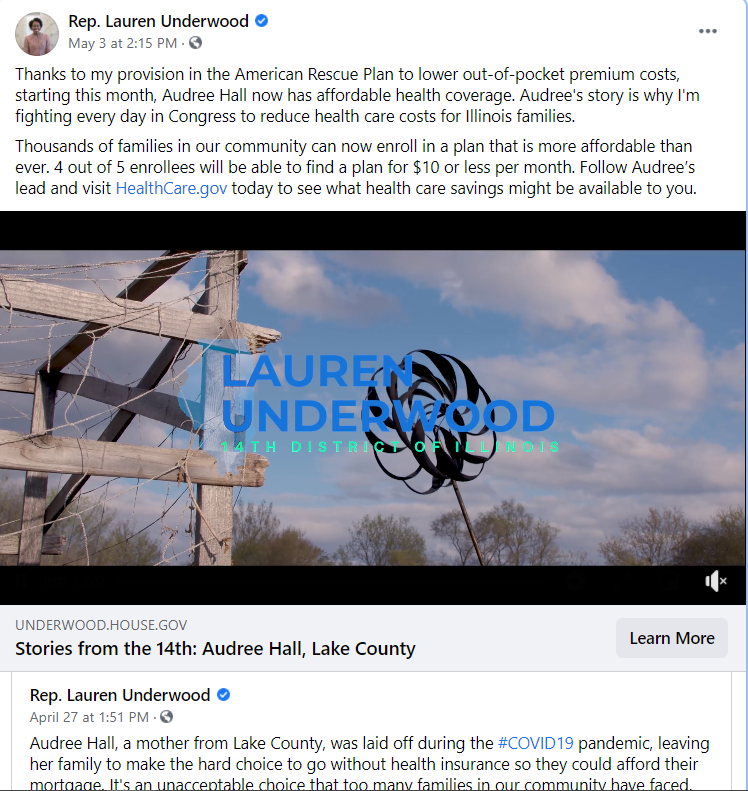Click the shared post text about Audree Hall
The height and width of the screenshot is (791, 748).
[370, 763]
